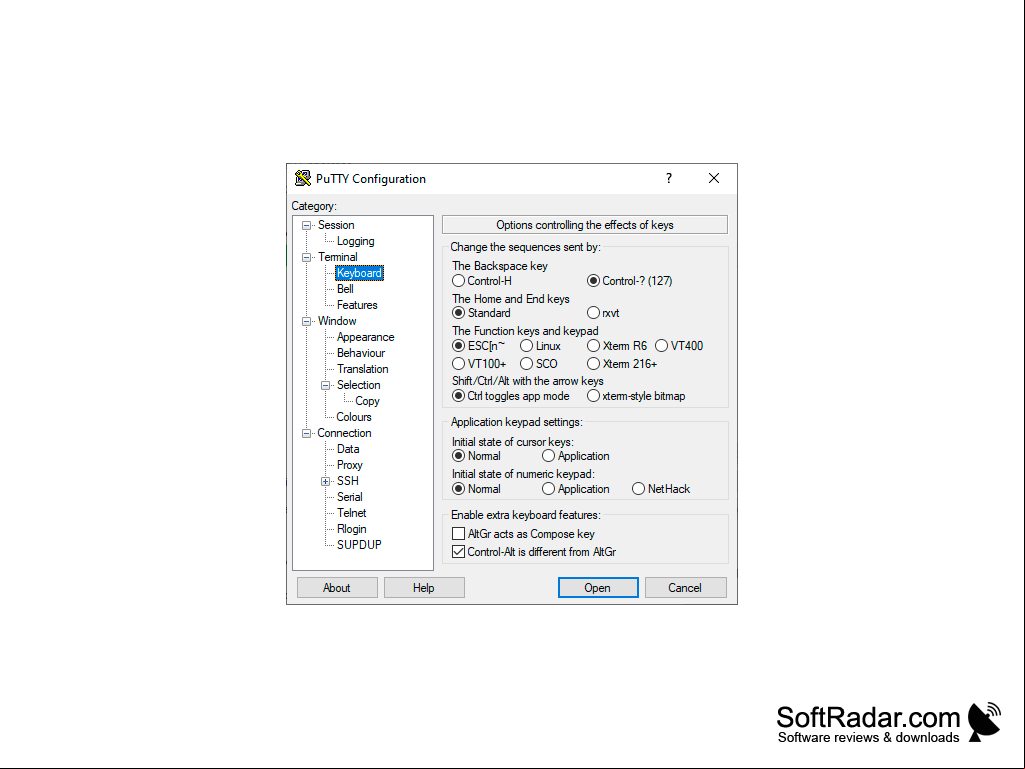The height and width of the screenshot is (769, 1025).
Task: Open the SUPDUP settings
Action: [359, 545]
